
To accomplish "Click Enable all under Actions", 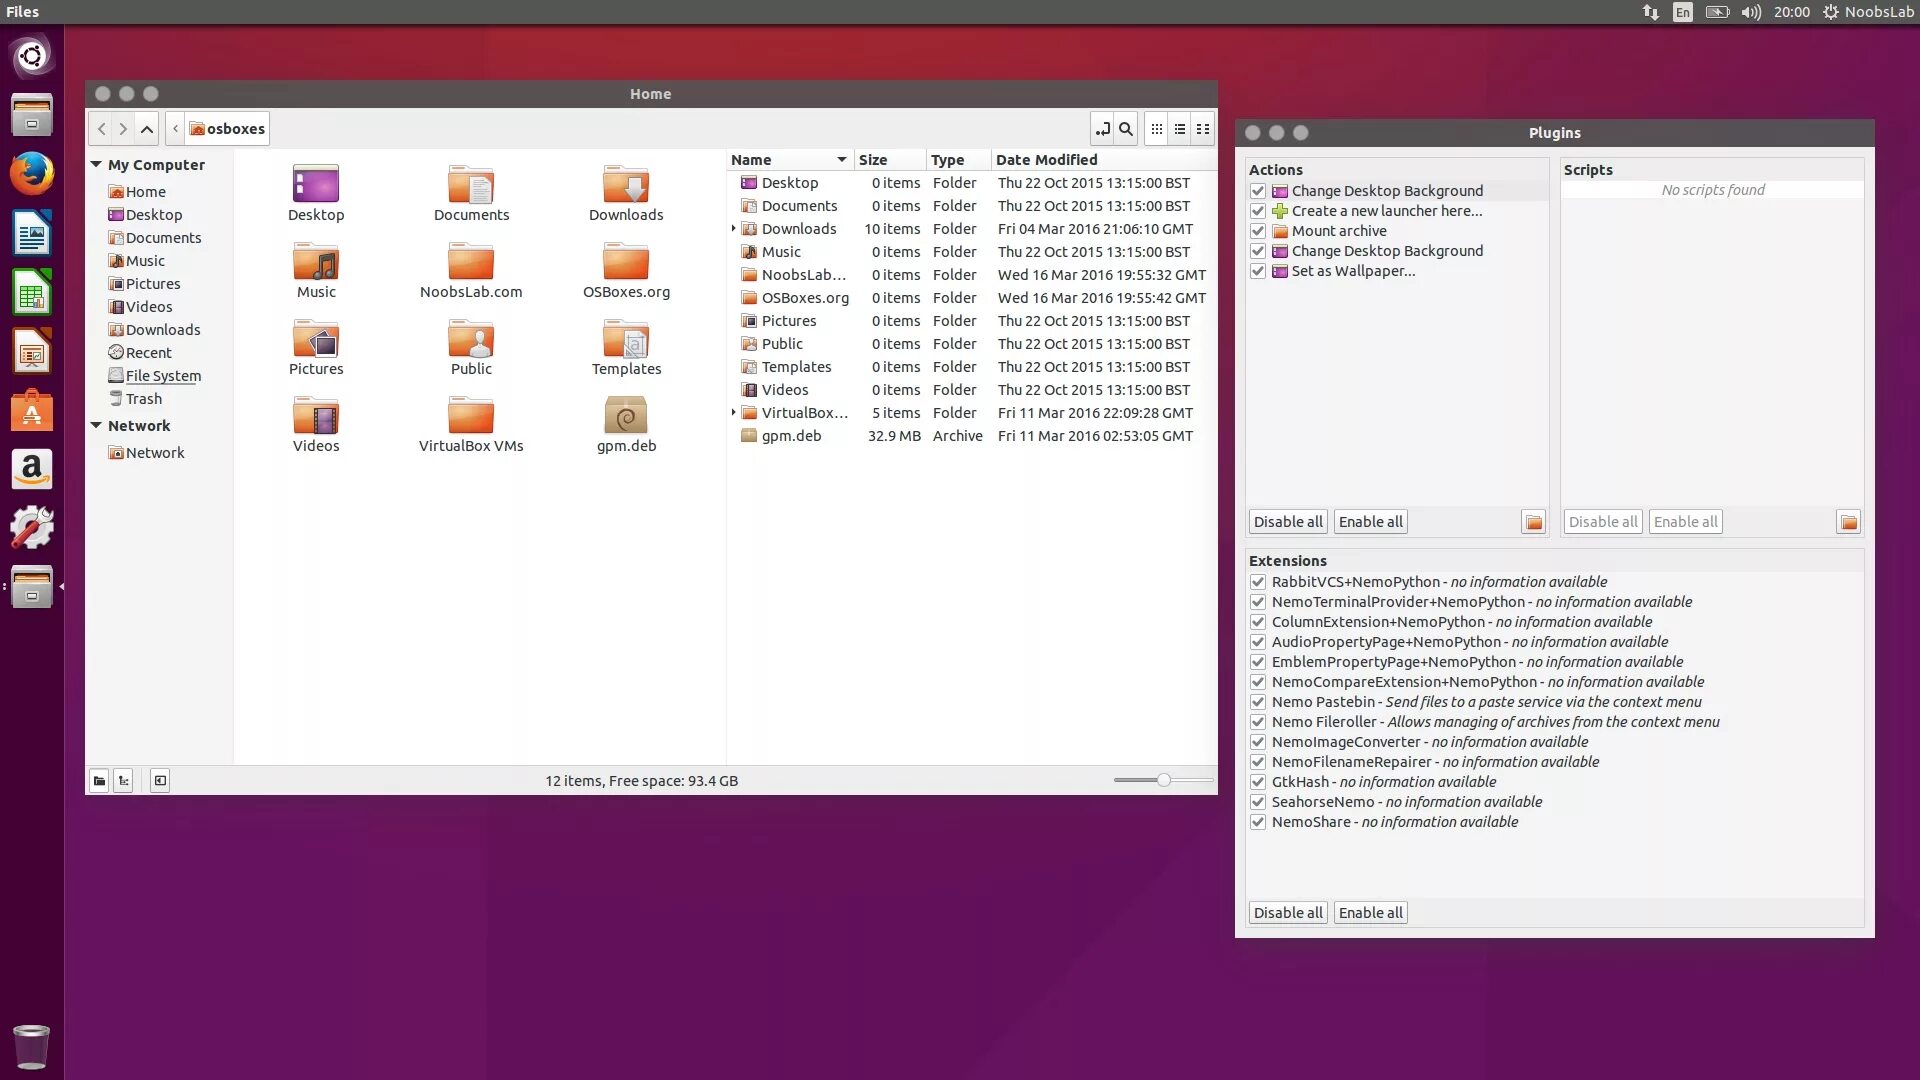I will 1370,522.
